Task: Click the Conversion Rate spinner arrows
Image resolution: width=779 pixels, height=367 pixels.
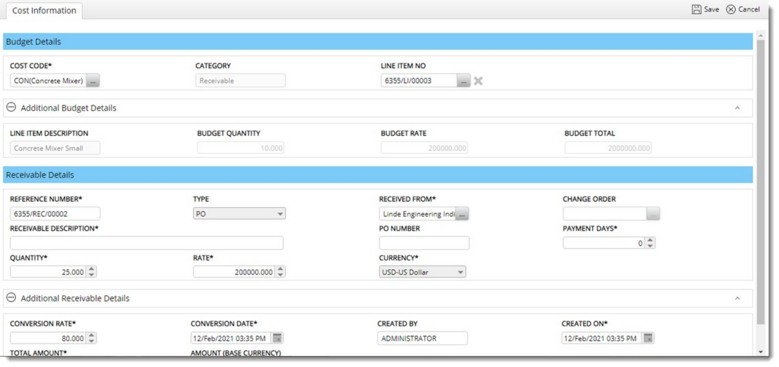Action: pyautogui.click(x=91, y=338)
